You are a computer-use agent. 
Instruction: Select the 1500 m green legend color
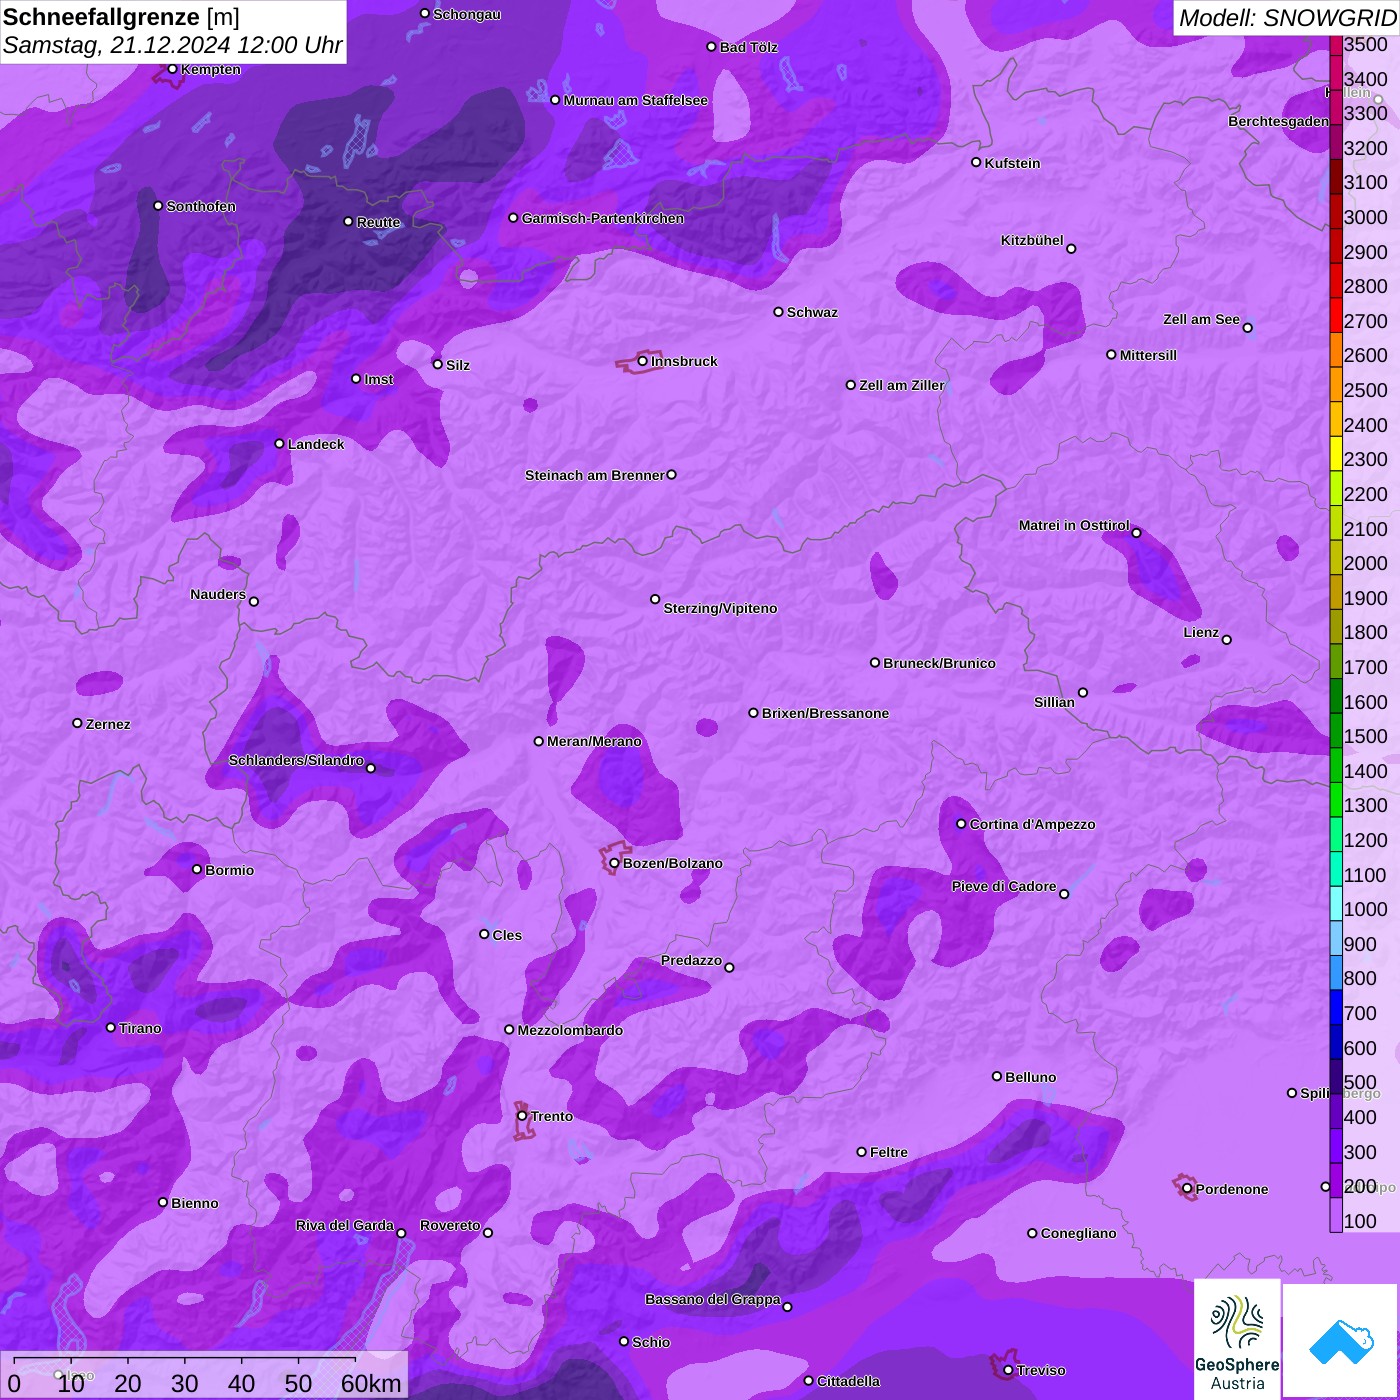pos(1336,730)
